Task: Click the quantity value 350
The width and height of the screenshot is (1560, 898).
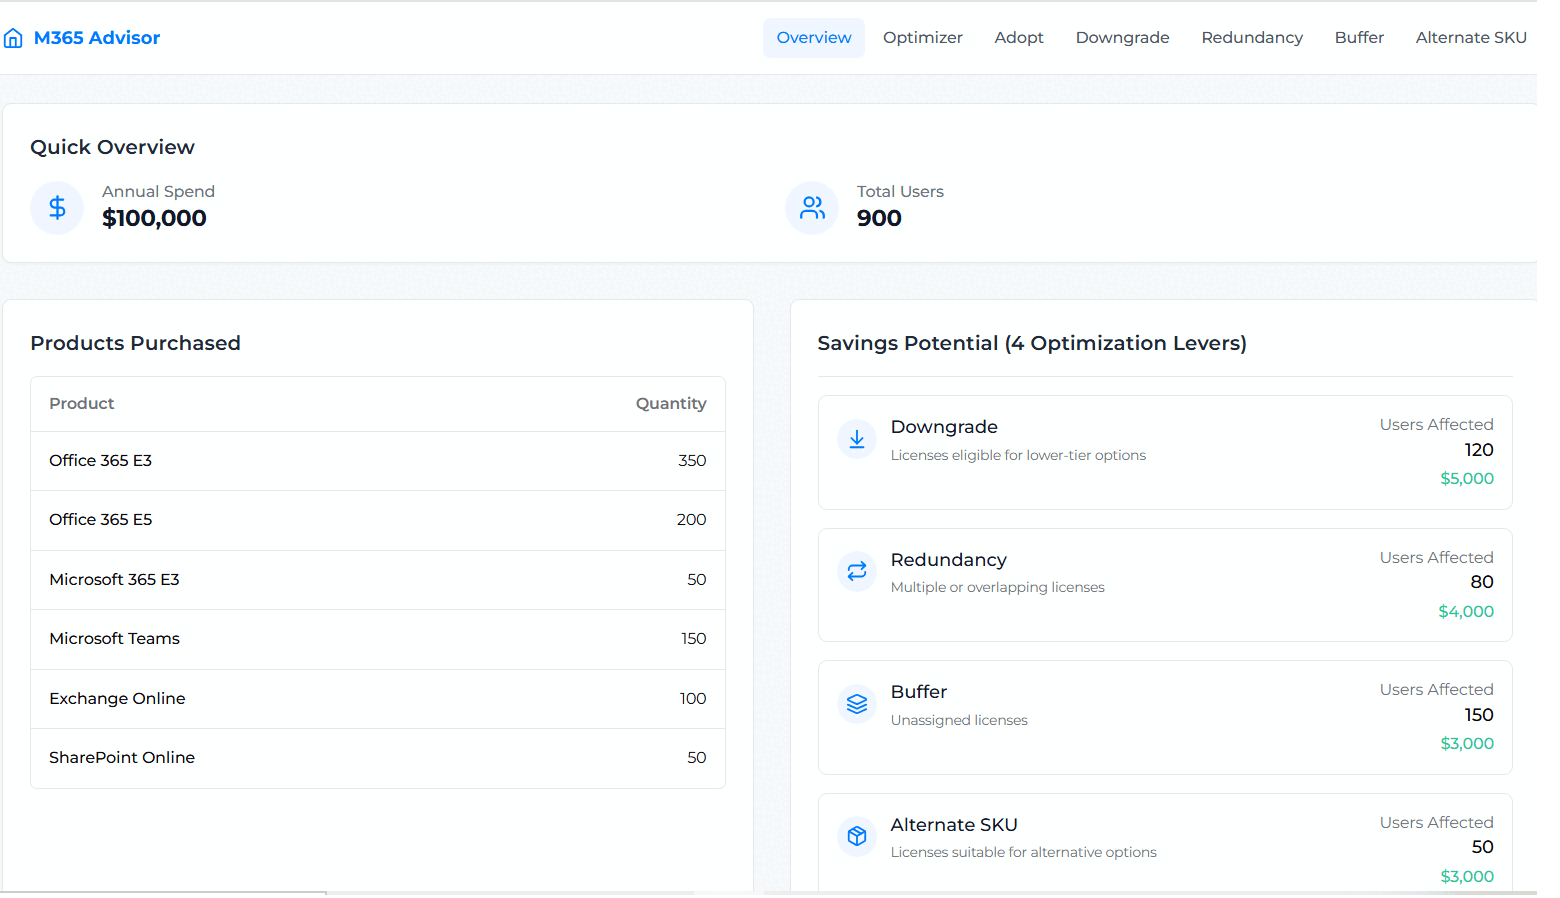Action: [x=692, y=461]
